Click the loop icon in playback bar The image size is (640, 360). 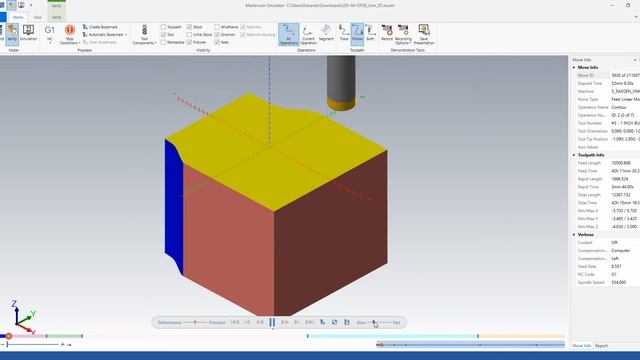(334, 322)
